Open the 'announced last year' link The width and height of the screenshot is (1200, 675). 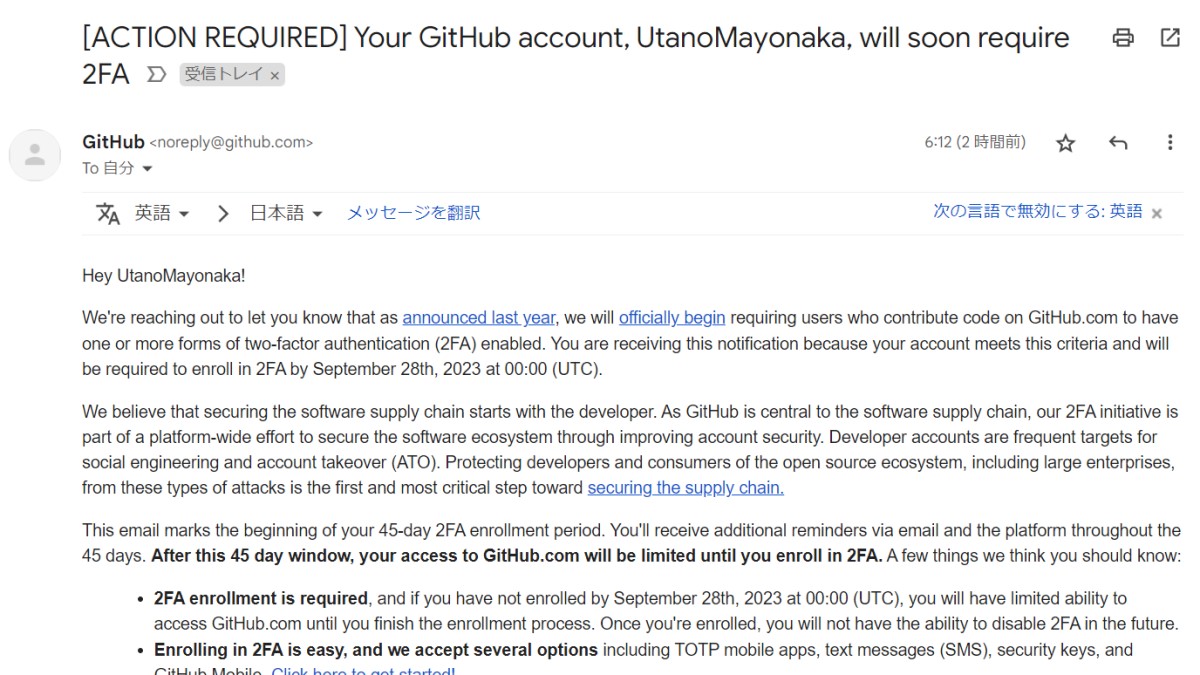[478, 317]
